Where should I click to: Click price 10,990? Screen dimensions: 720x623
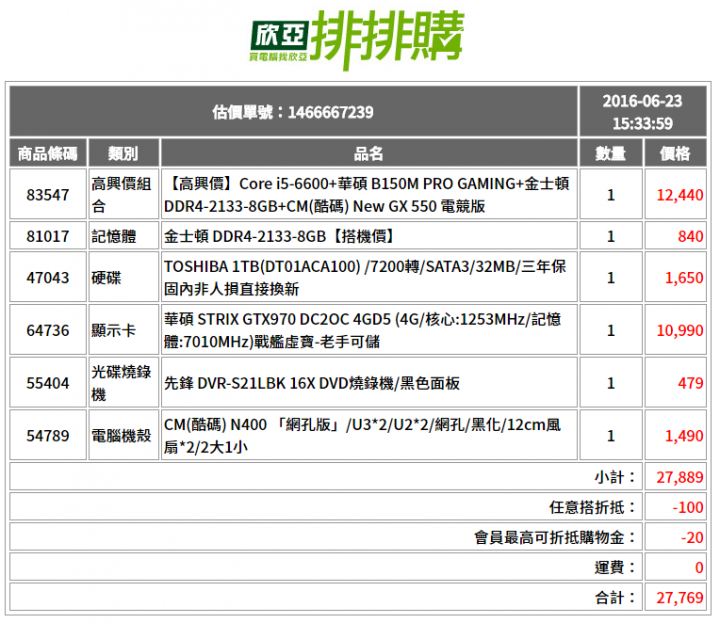(x=680, y=330)
